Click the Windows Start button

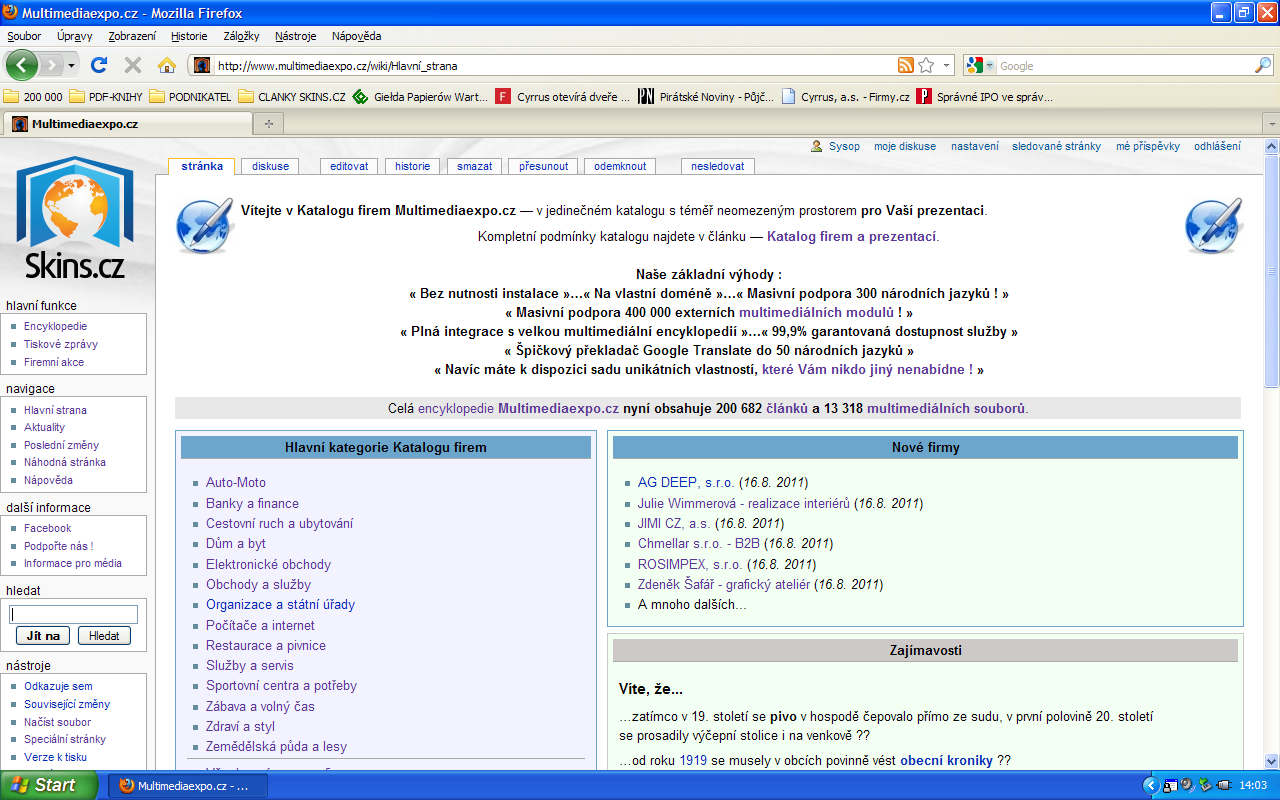[48, 785]
